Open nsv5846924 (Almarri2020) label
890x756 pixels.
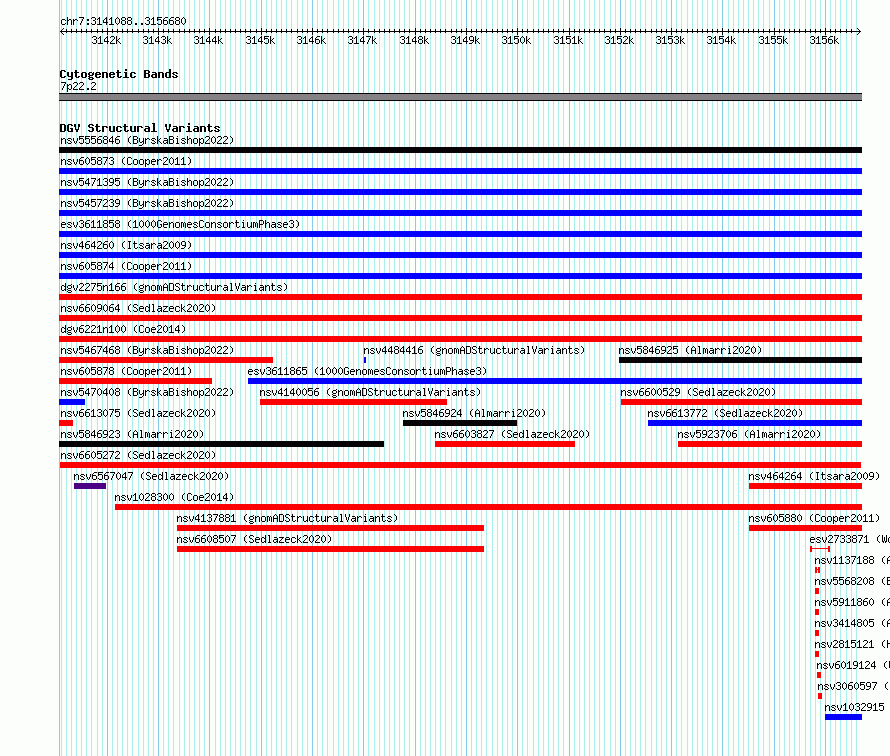pyautogui.click(x=474, y=413)
